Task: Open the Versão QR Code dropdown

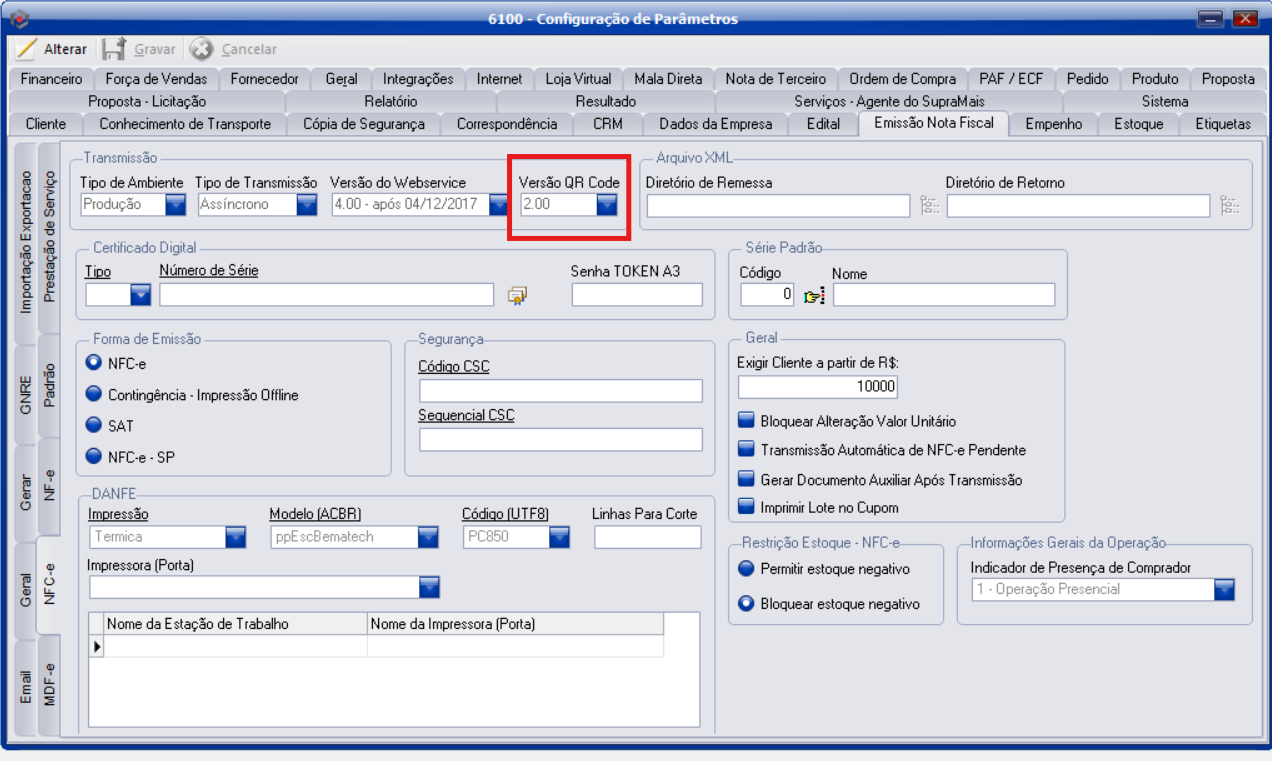Action: point(607,205)
